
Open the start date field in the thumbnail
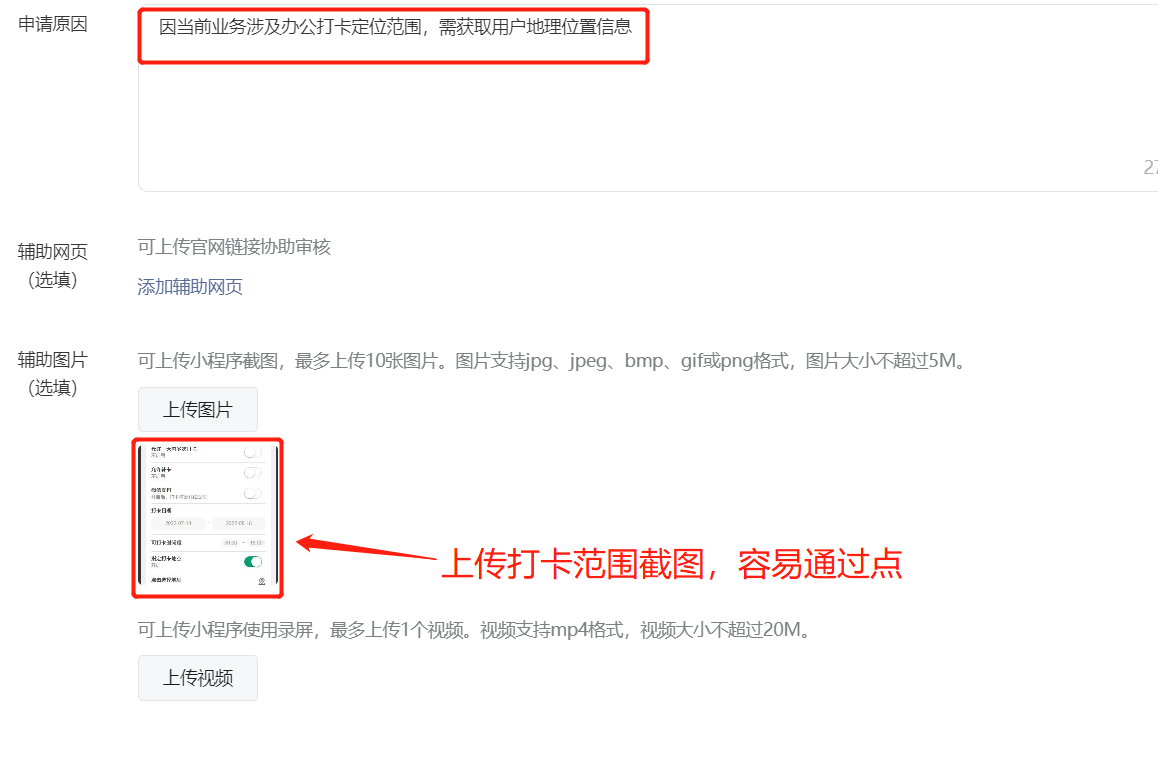point(178,523)
